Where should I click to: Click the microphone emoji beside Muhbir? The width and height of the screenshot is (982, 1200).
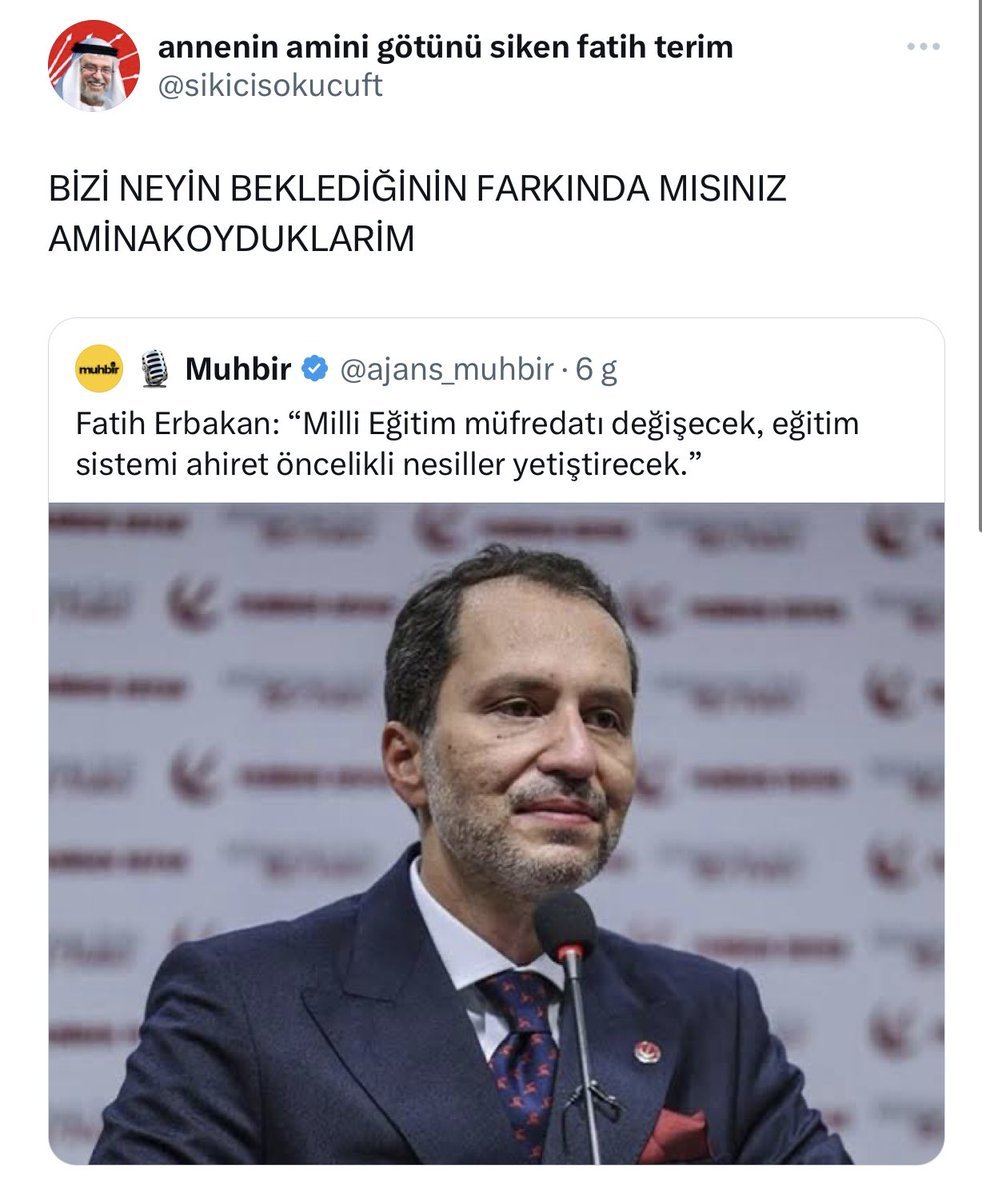click(154, 369)
